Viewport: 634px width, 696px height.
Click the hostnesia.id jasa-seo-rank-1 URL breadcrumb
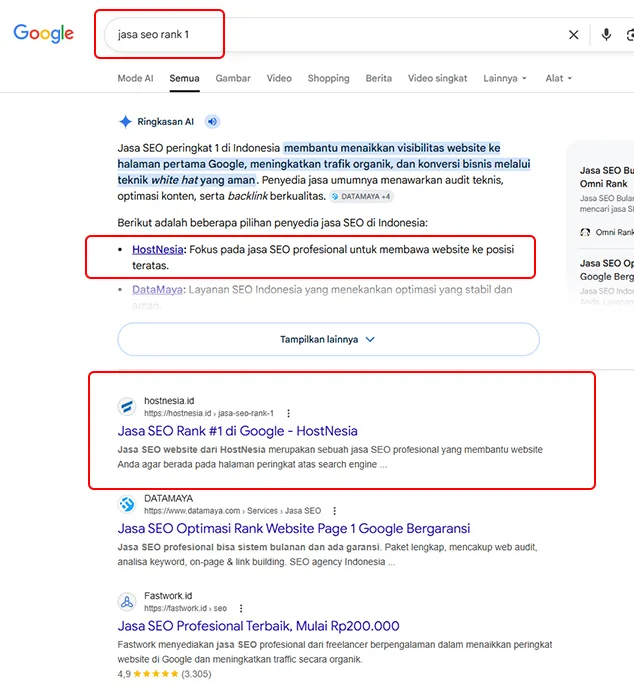[209, 413]
